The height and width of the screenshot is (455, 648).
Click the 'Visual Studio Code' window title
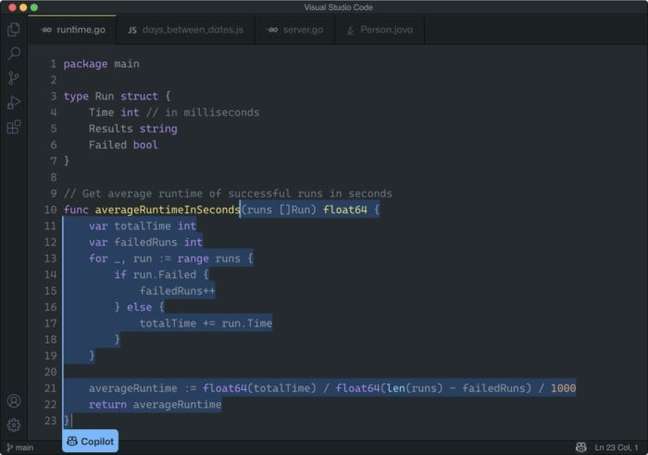[x=338, y=7]
